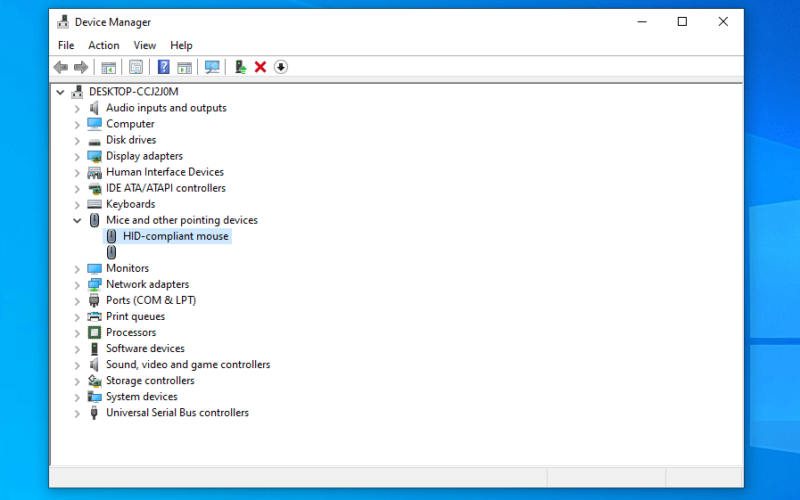The width and height of the screenshot is (800, 500).
Task: Expand the Ports (COM & LPT) node
Action: coord(77,301)
